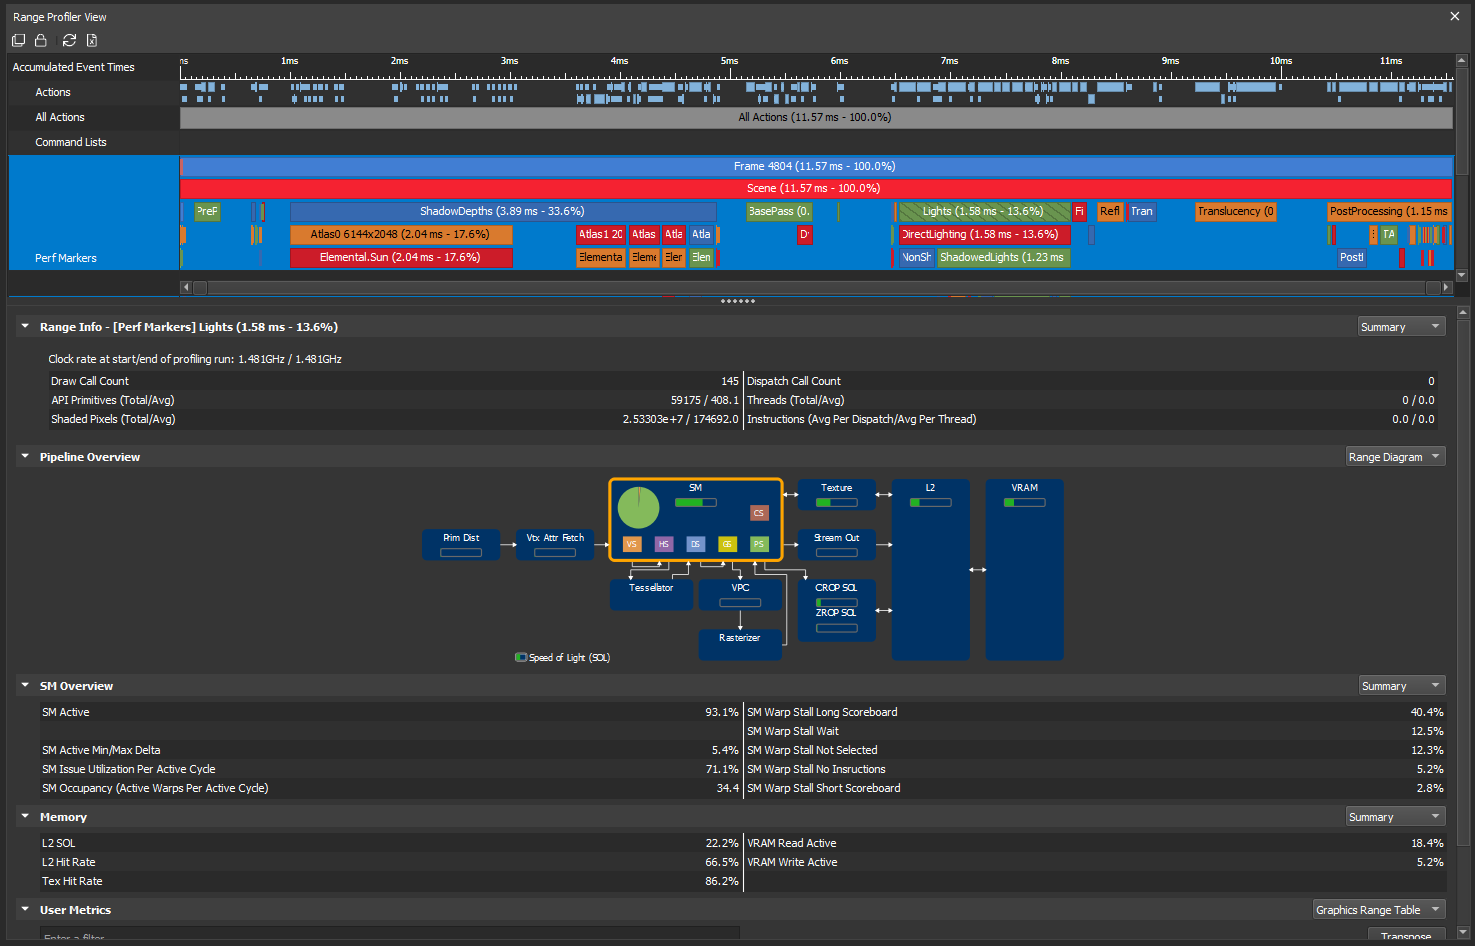Click the timeline scroll-right arrow
The image size is (1475, 946).
1446,287
